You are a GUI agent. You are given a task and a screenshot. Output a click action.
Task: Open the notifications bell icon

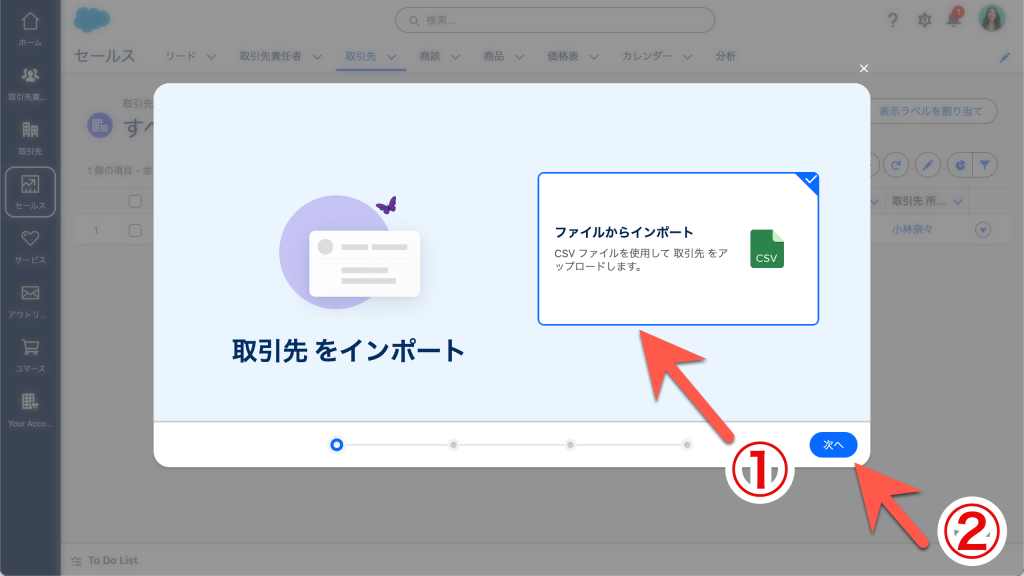tap(954, 18)
